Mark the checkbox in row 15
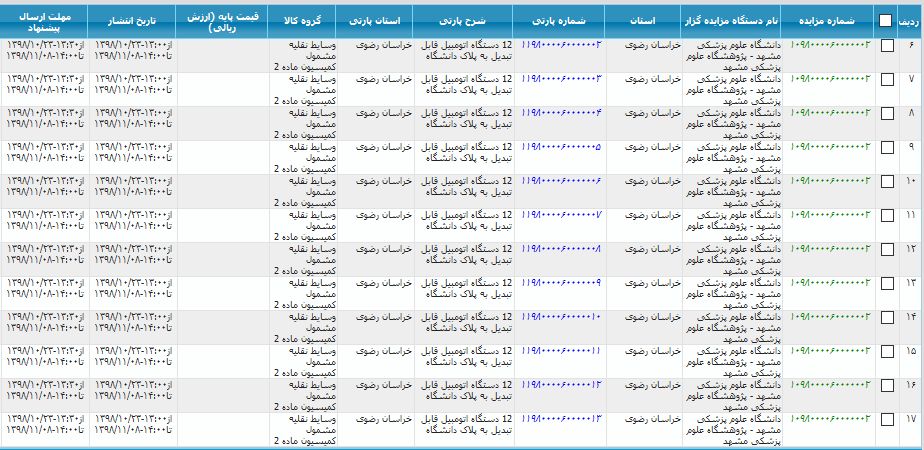This screenshot has height=450, width=924. click(887, 352)
